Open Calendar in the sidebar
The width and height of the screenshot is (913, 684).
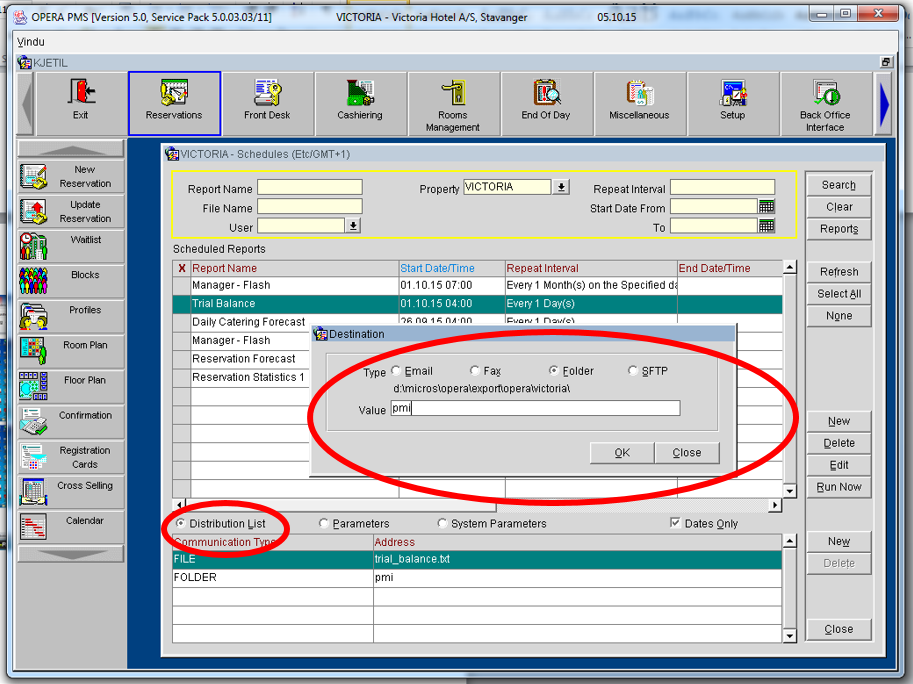click(71, 527)
